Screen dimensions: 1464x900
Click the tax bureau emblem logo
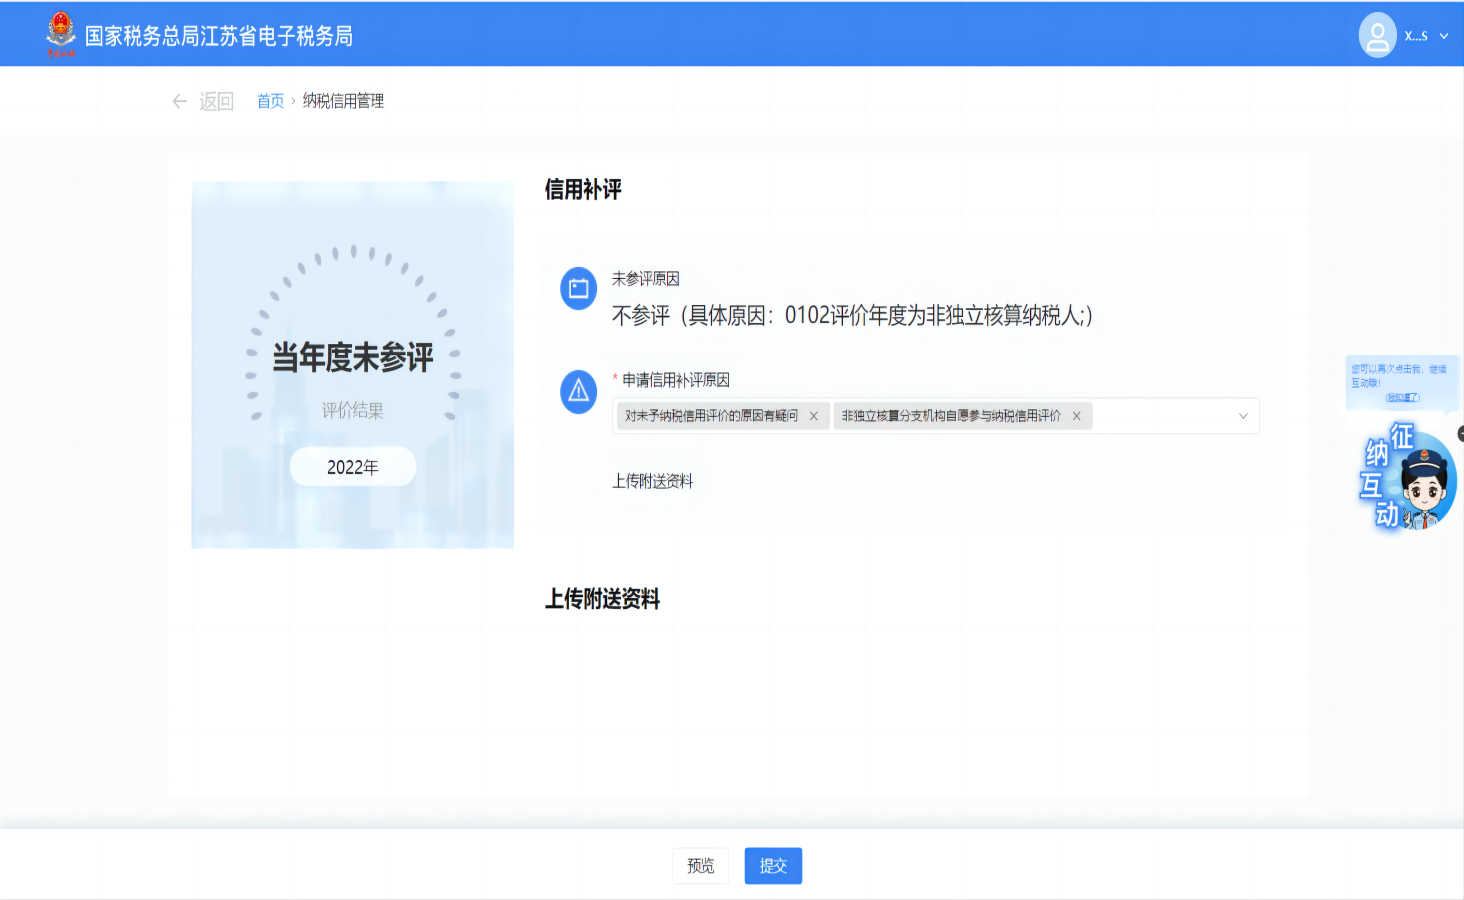click(x=60, y=34)
